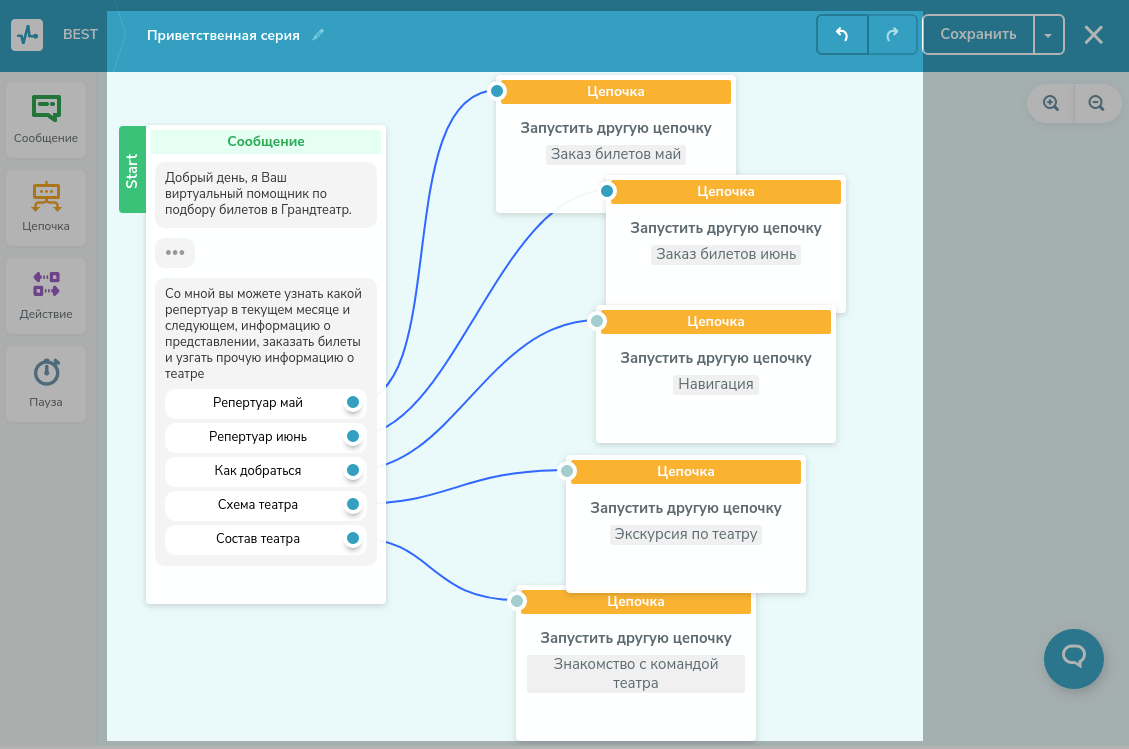The height and width of the screenshot is (749, 1129).
Task: Click the Навигация chain label
Action: click(716, 385)
